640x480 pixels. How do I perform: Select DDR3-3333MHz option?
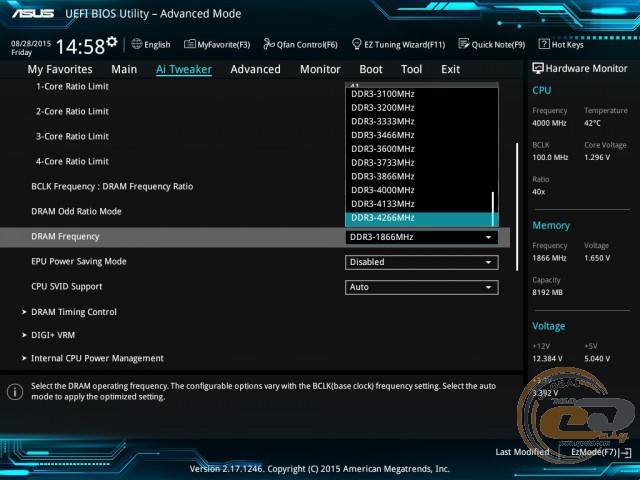(418, 122)
